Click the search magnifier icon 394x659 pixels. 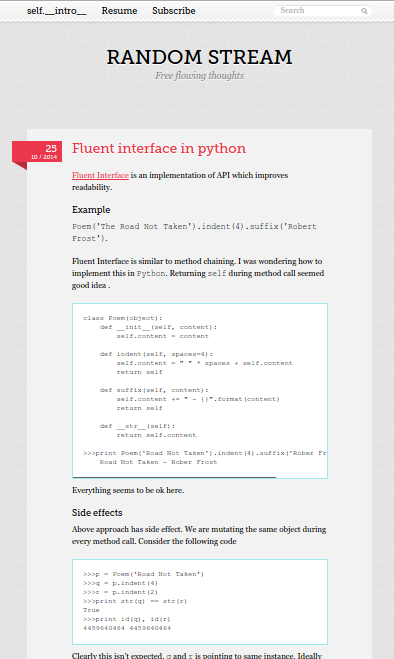tap(364, 11)
